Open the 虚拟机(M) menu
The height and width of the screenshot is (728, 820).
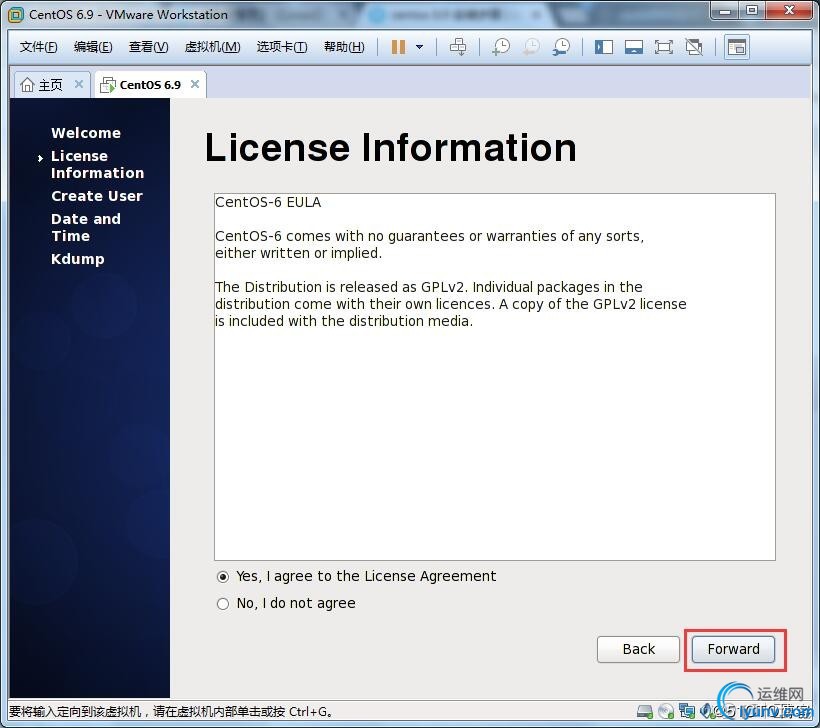coord(212,47)
